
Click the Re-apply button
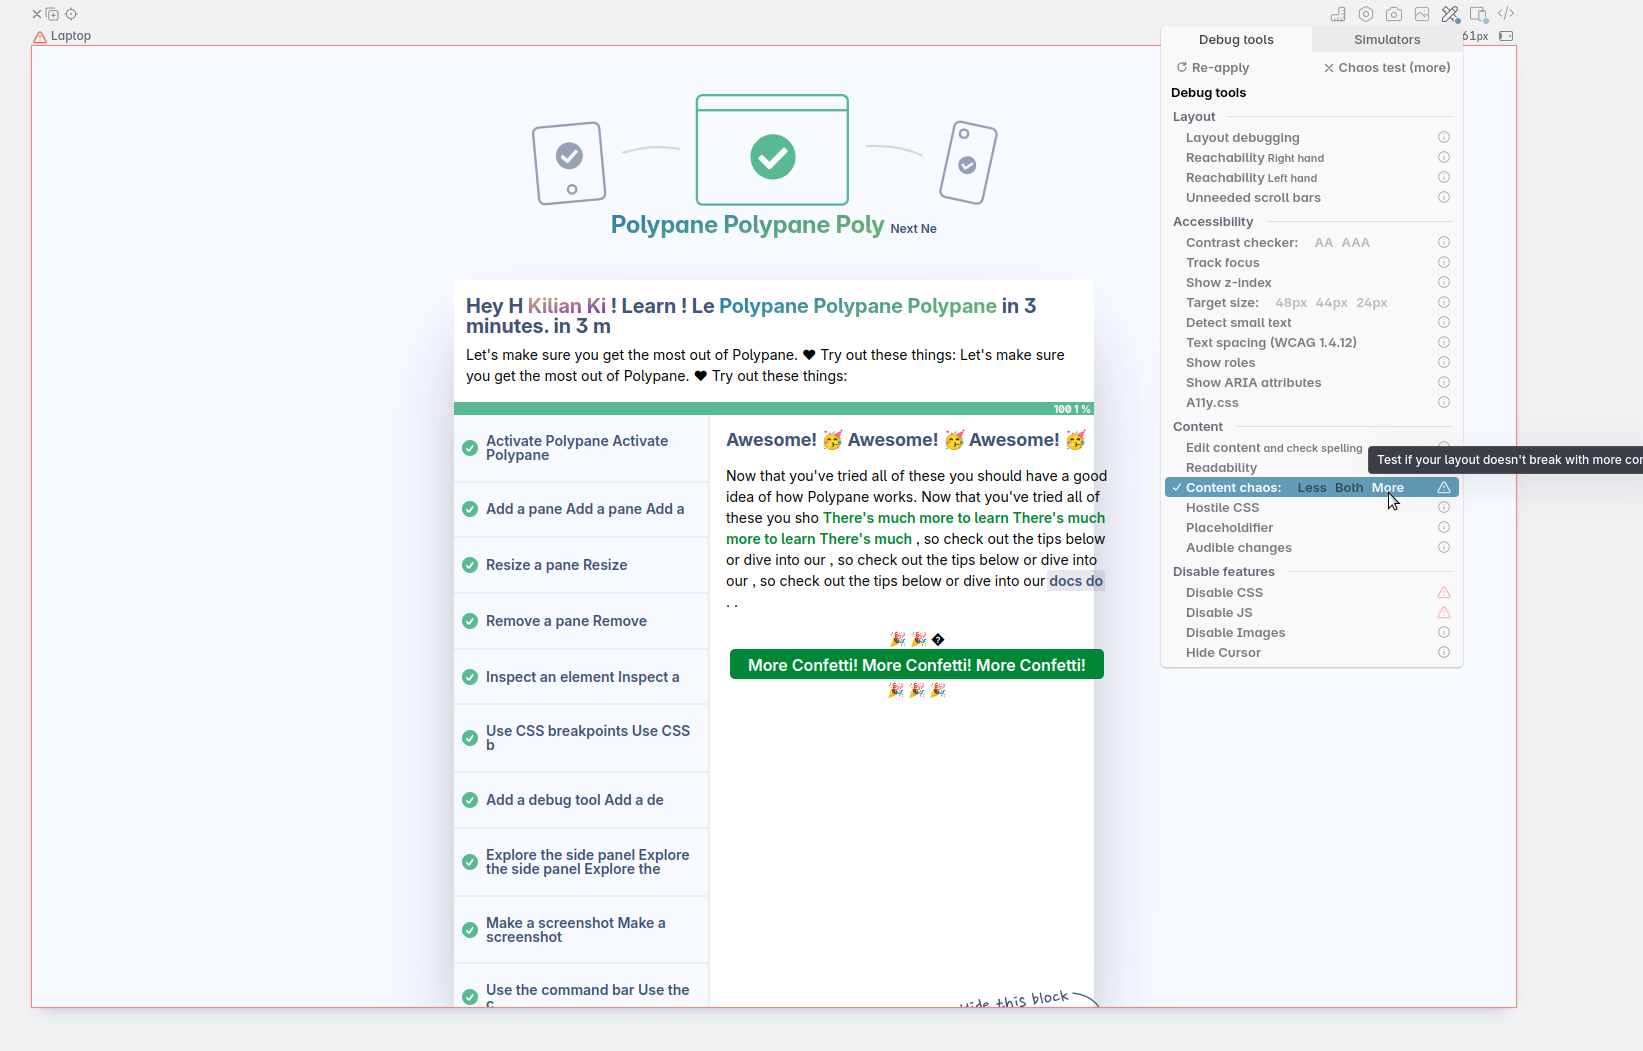(x=1213, y=68)
